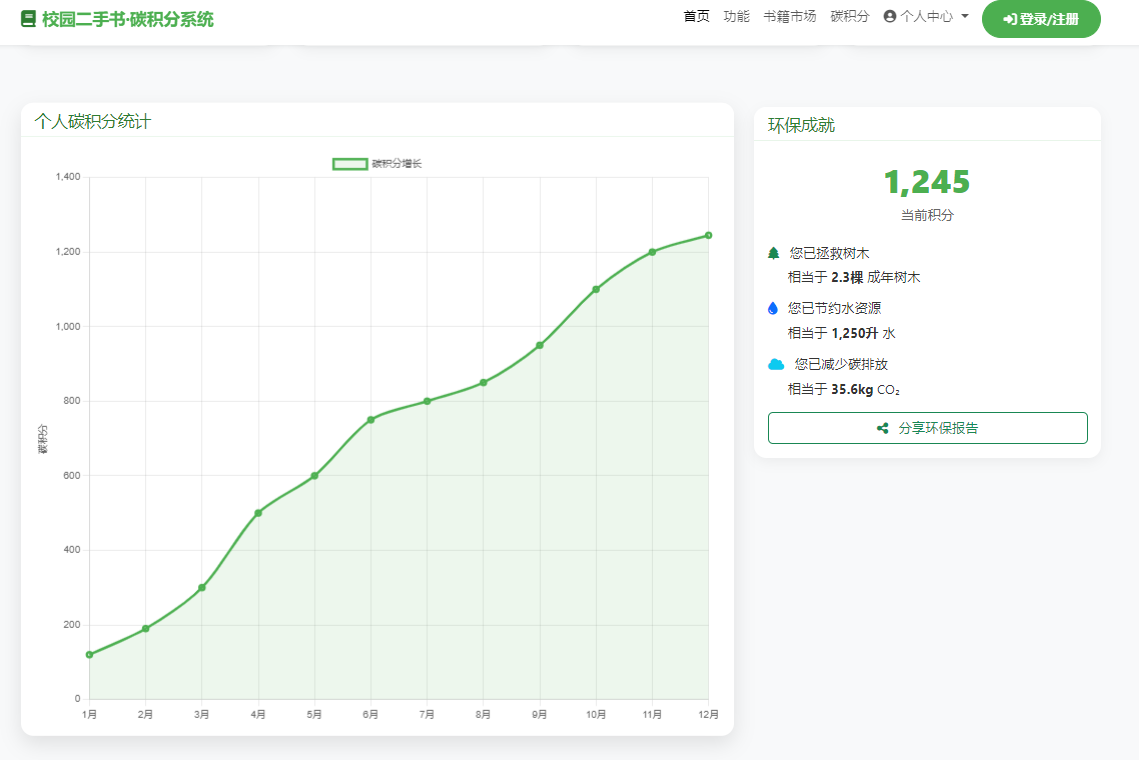Open the 碳积分 nav menu item
This screenshot has height=760, width=1139.
point(850,16)
